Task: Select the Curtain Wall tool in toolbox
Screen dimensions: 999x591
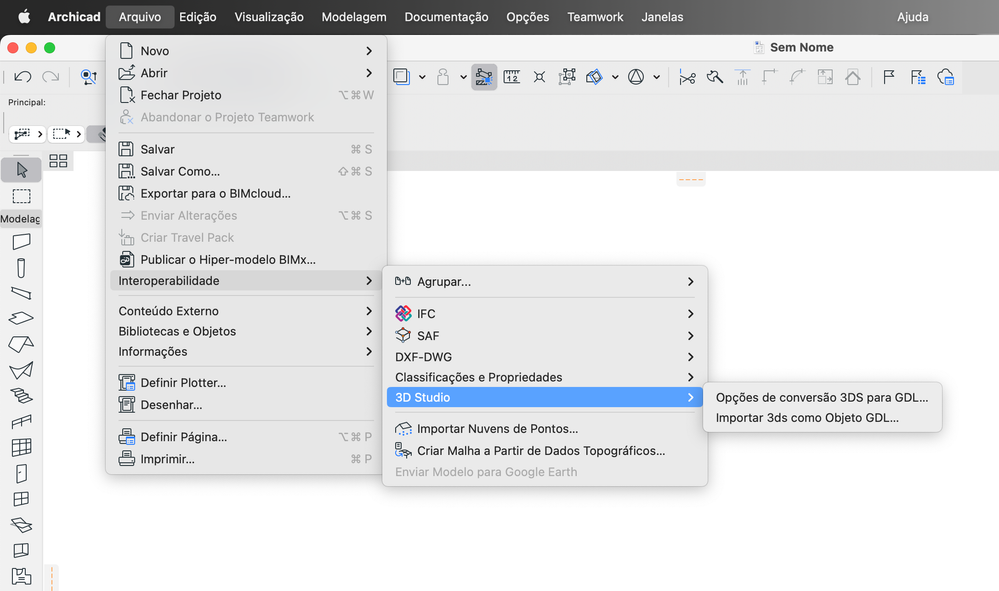Action: [x=21, y=447]
